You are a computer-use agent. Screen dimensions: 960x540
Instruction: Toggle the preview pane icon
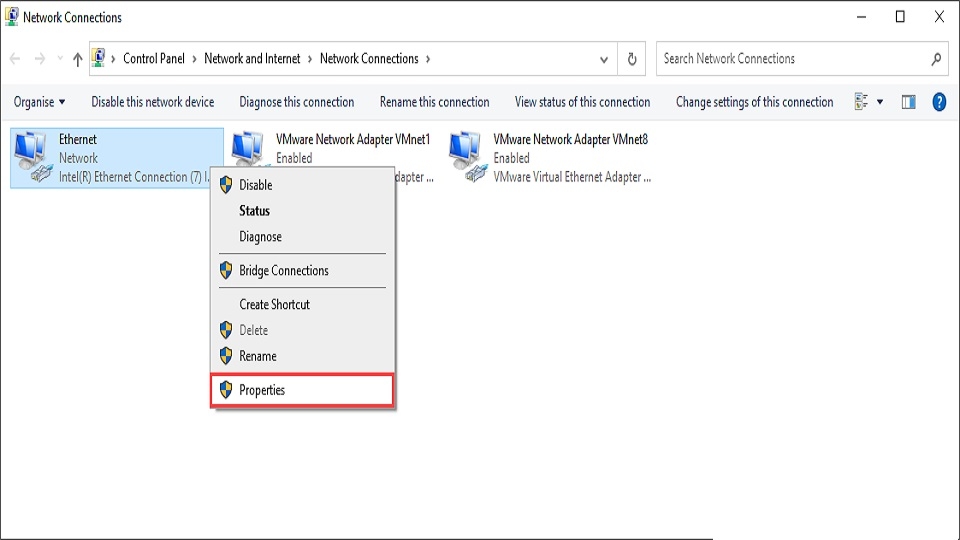tap(909, 102)
